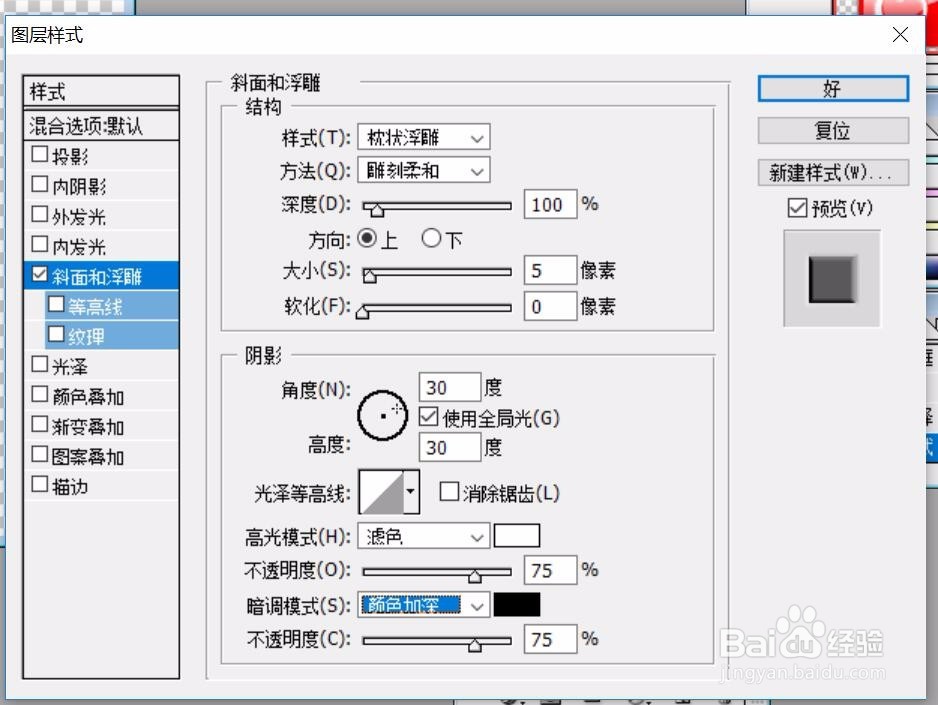Click the 软化 soften slider handle

click(x=363, y=312)
